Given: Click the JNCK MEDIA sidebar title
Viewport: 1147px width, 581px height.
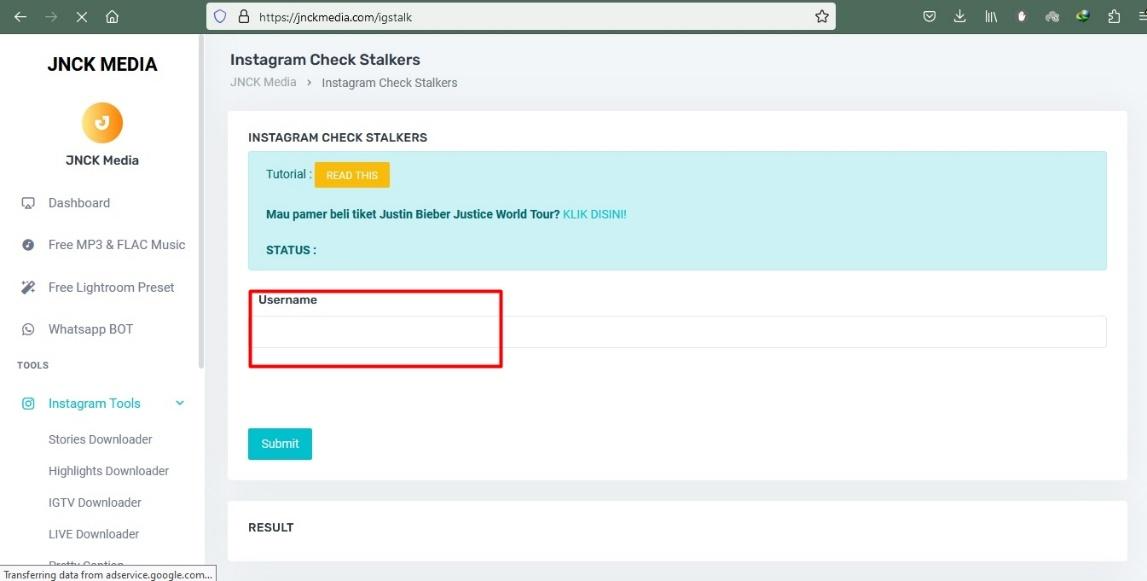Looking at the screenshot, I should [102, 64].
